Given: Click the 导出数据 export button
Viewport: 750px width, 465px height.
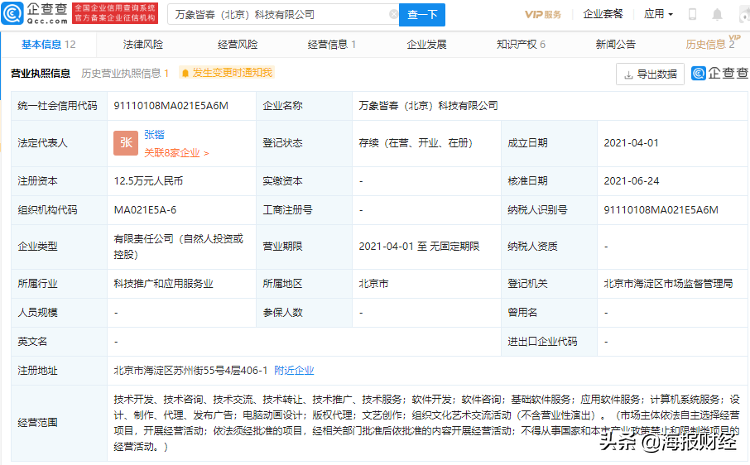Looking at the screenshot, I should tap(651, 74).
